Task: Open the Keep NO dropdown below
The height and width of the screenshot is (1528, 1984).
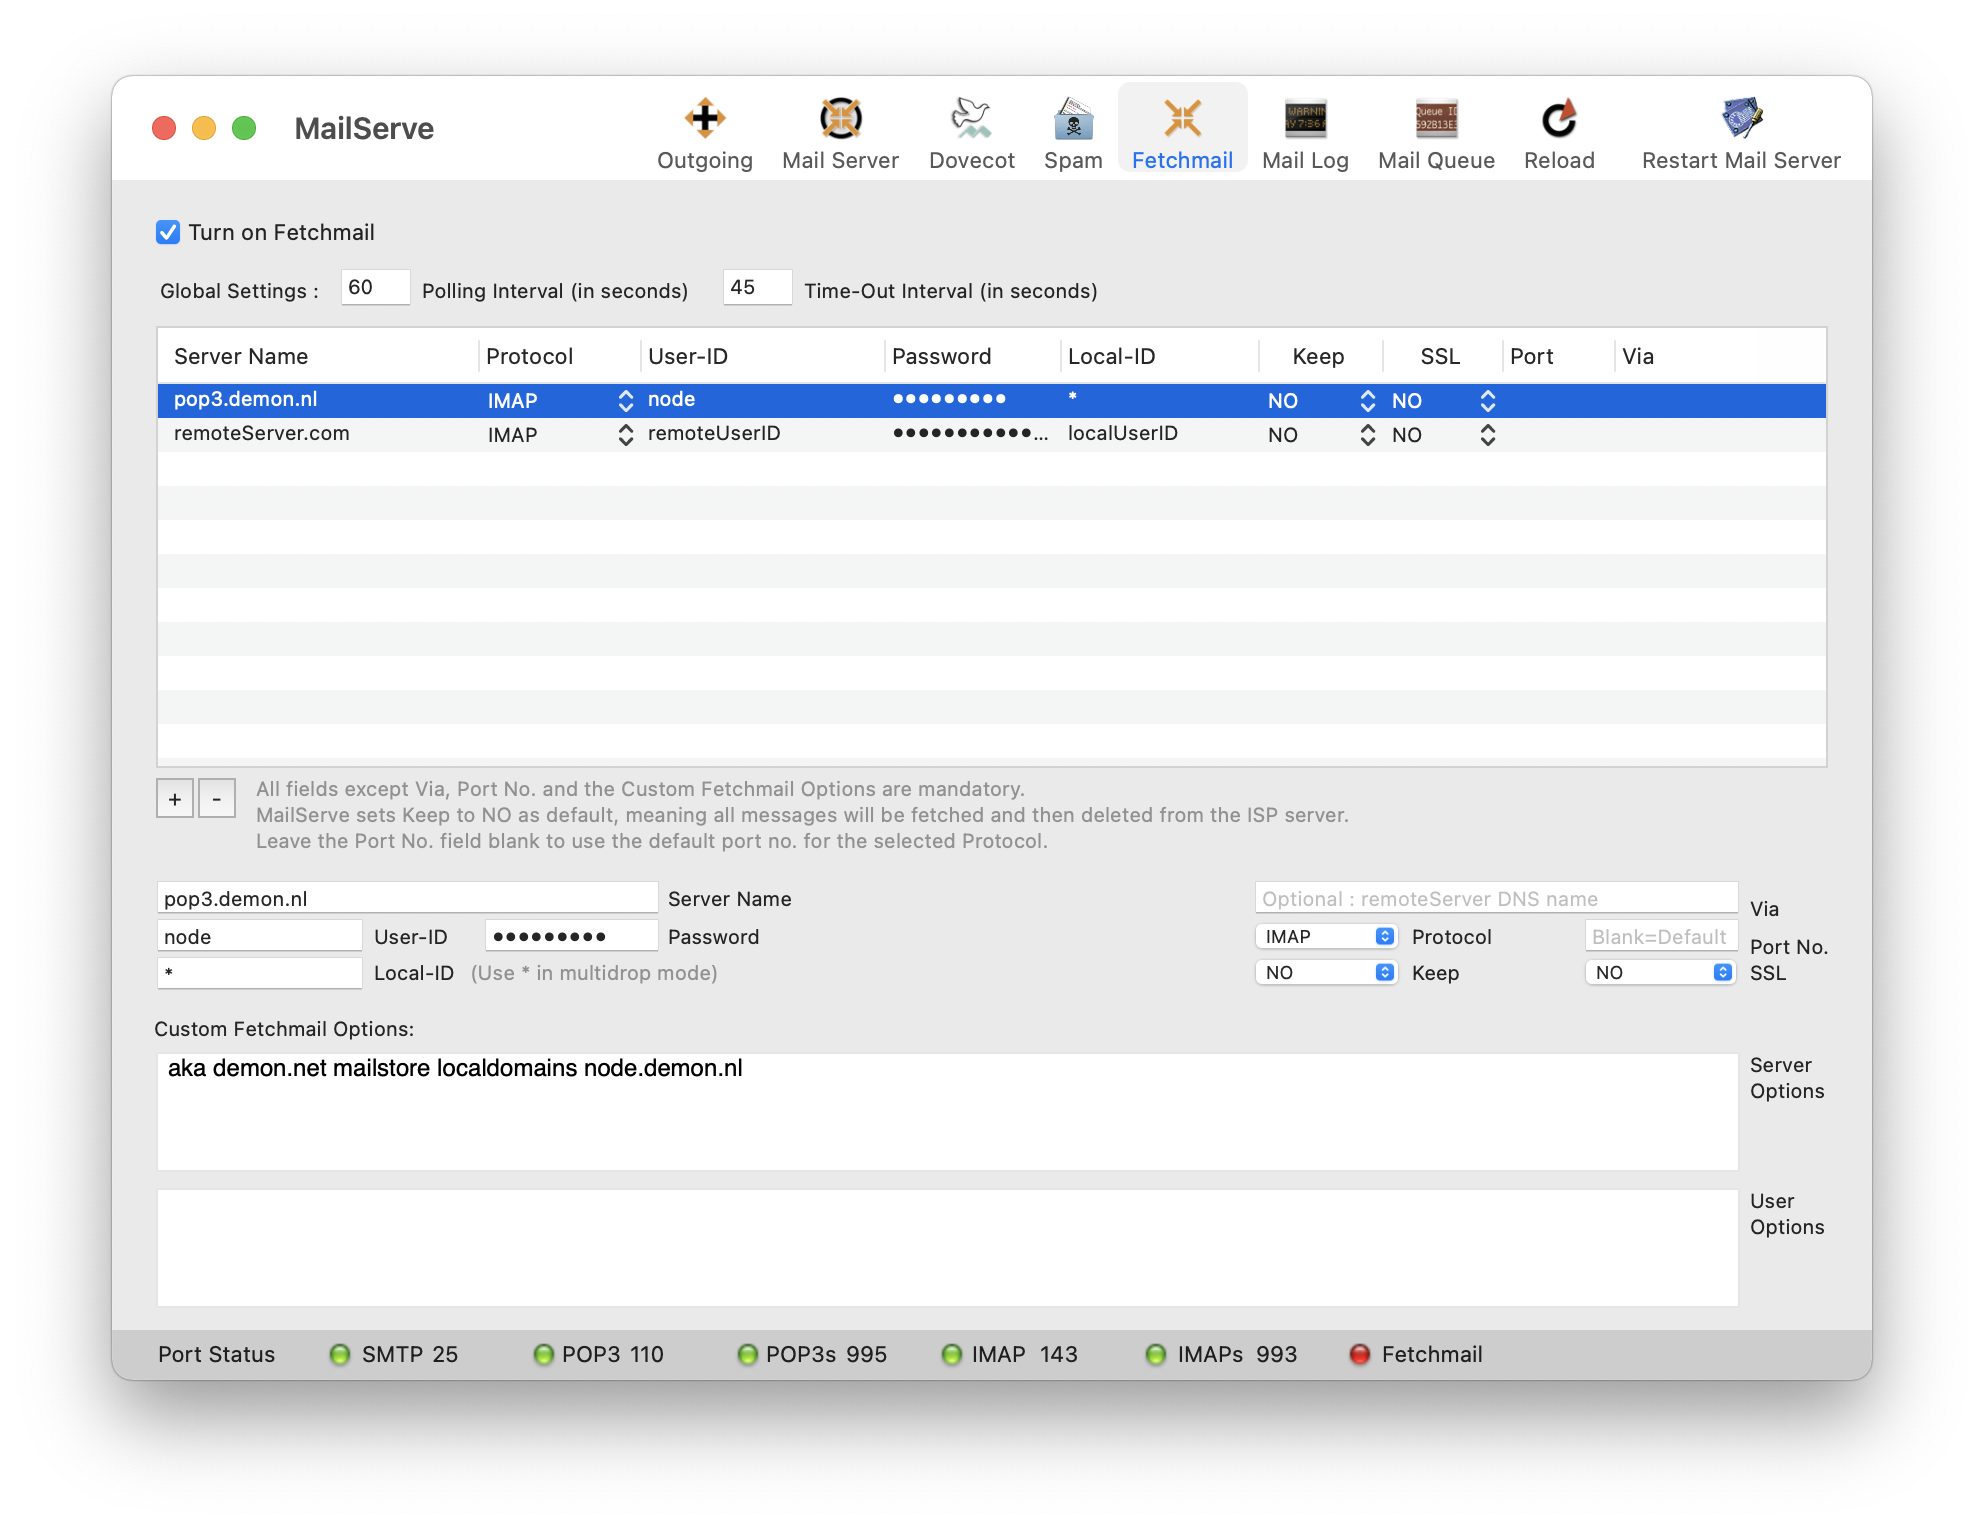Action: point(1326,973)
